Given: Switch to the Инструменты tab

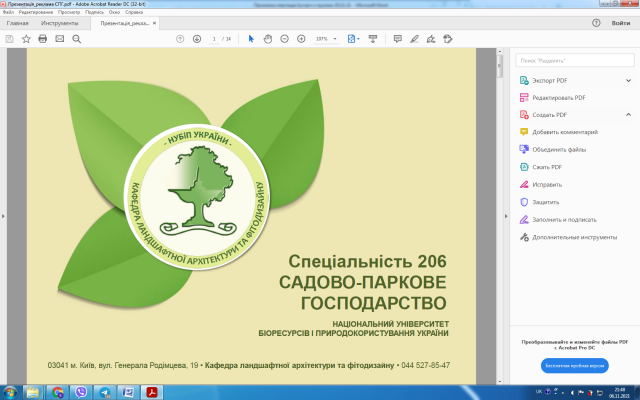Looking at the screenshot, I should 60,22.
